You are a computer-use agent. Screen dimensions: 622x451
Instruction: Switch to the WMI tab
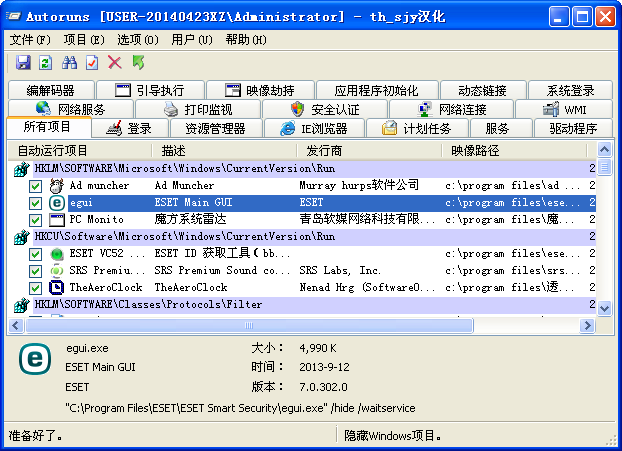(x=564, y=109)
